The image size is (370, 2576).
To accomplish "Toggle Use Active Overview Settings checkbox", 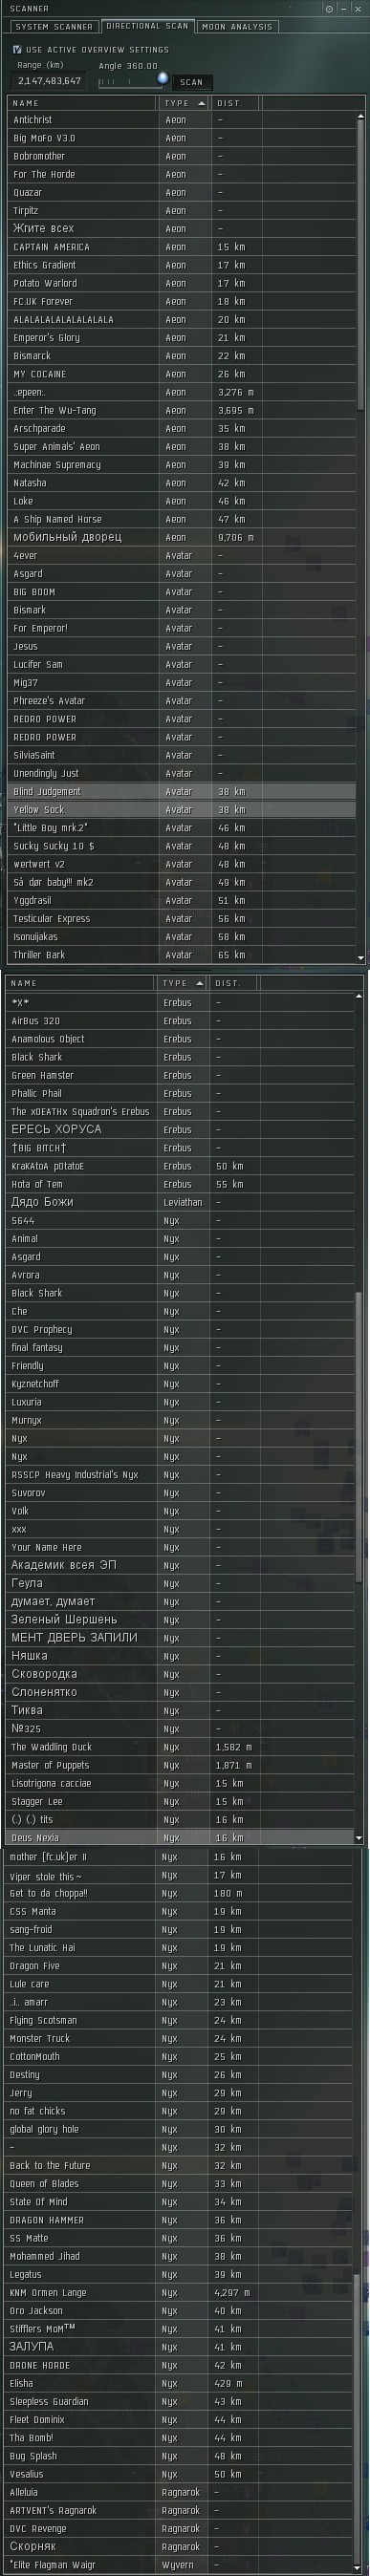I will (x=17, y=49).
